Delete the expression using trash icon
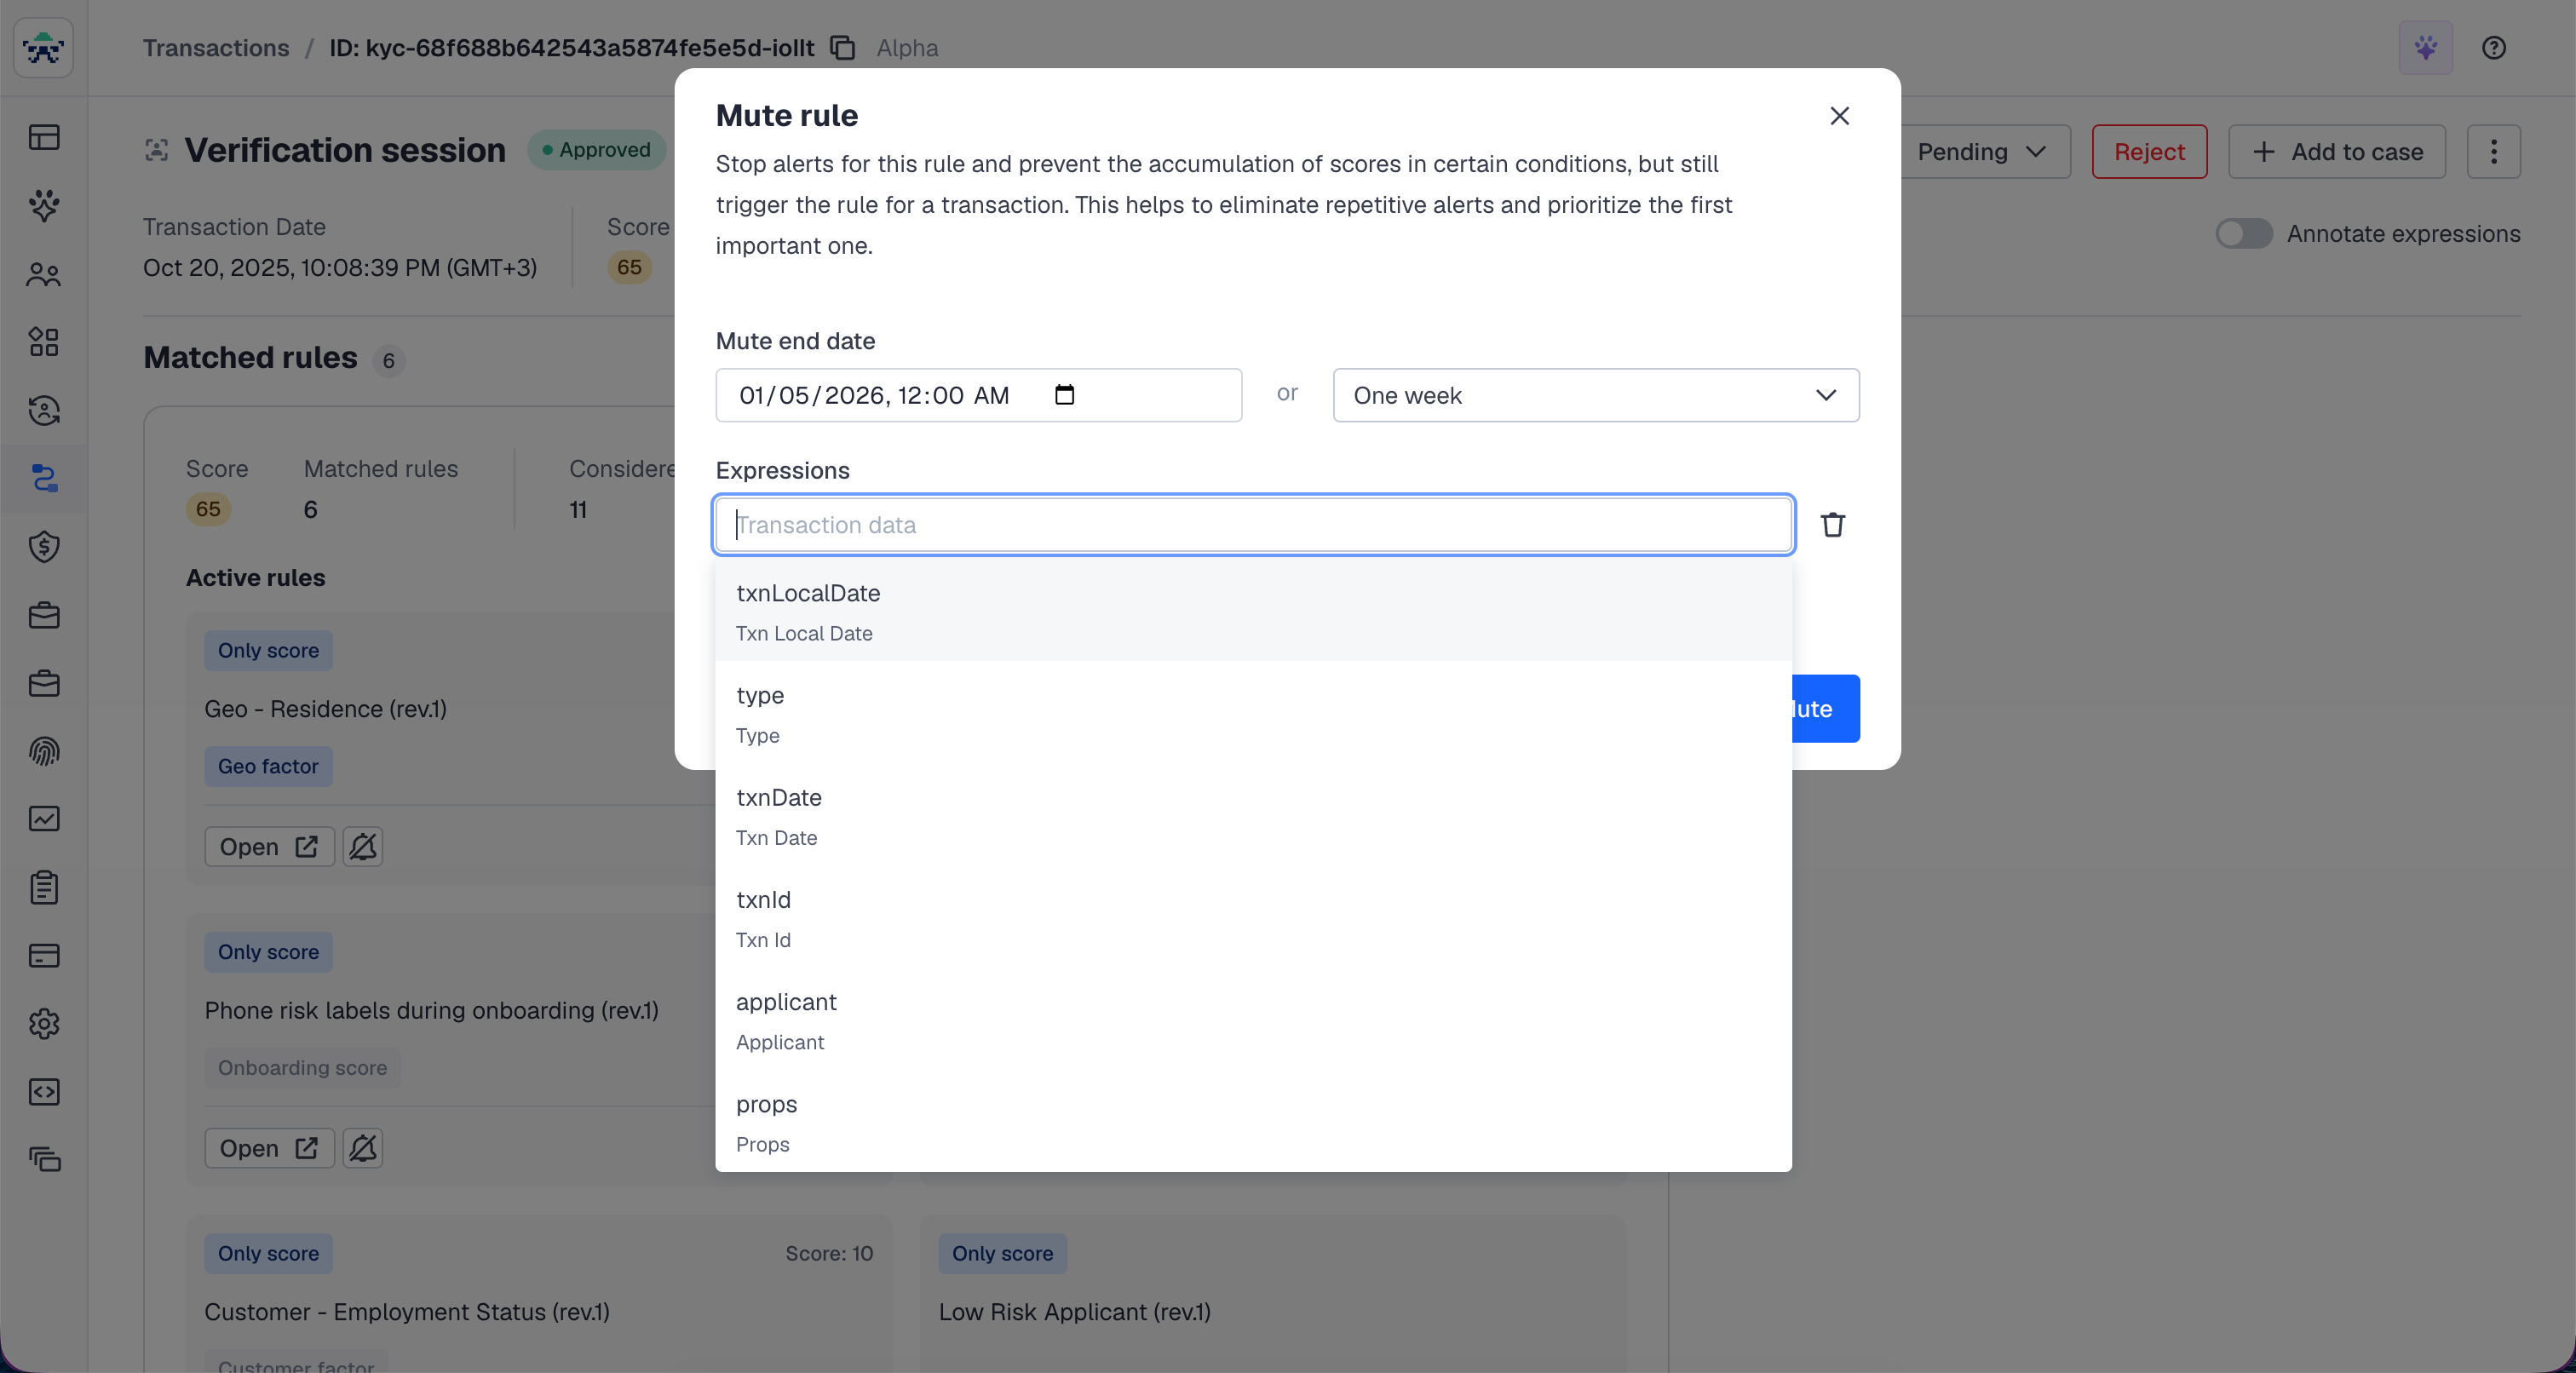The image size is (2576, 1373). [1832, 524]
